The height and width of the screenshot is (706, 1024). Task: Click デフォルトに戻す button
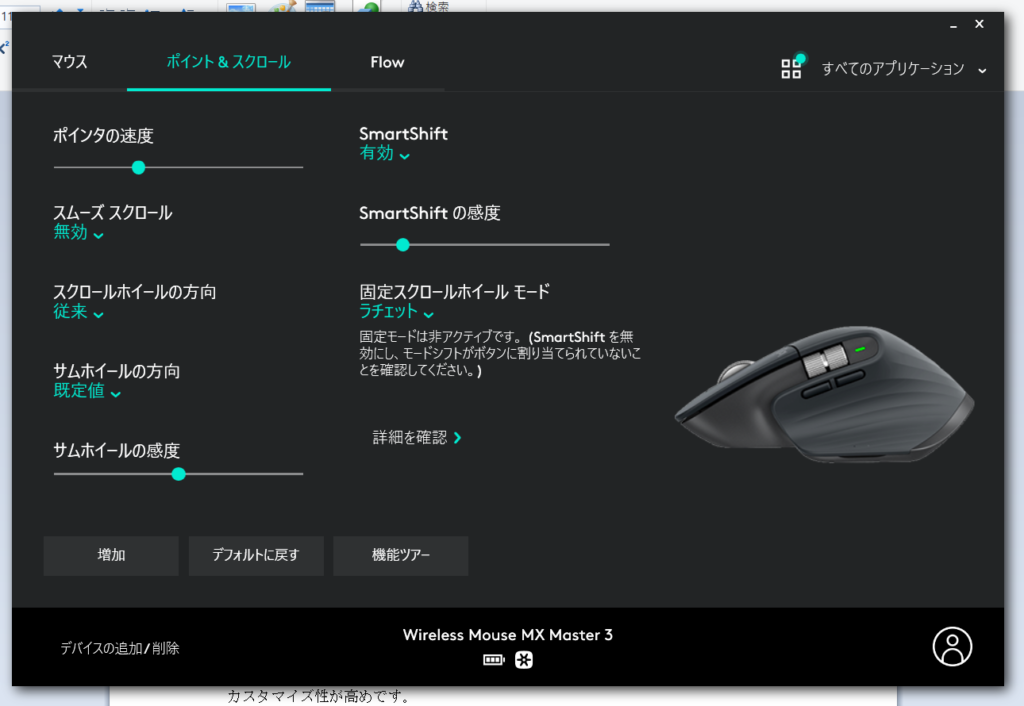pyautogui.click(x=256, y=555)
